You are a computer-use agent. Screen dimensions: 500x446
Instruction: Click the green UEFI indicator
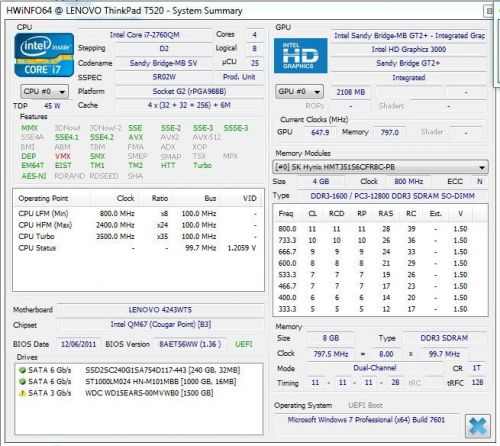point(244,344)
